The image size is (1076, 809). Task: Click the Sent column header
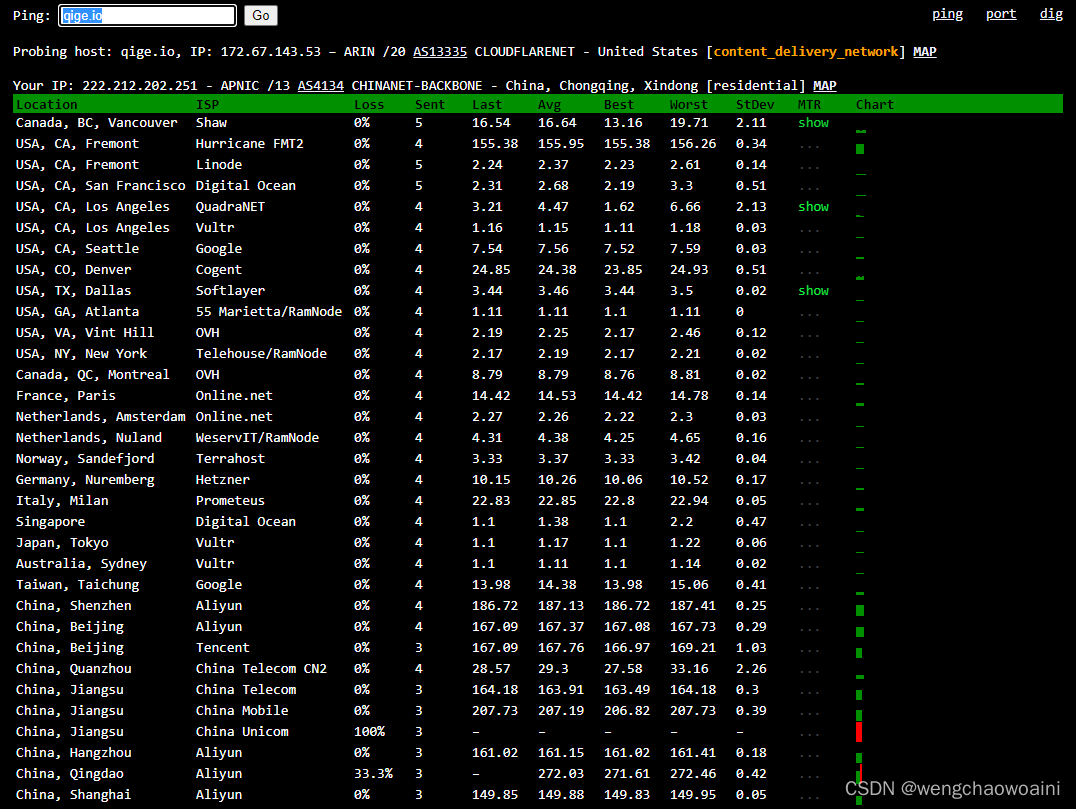[x=430, y=104]
